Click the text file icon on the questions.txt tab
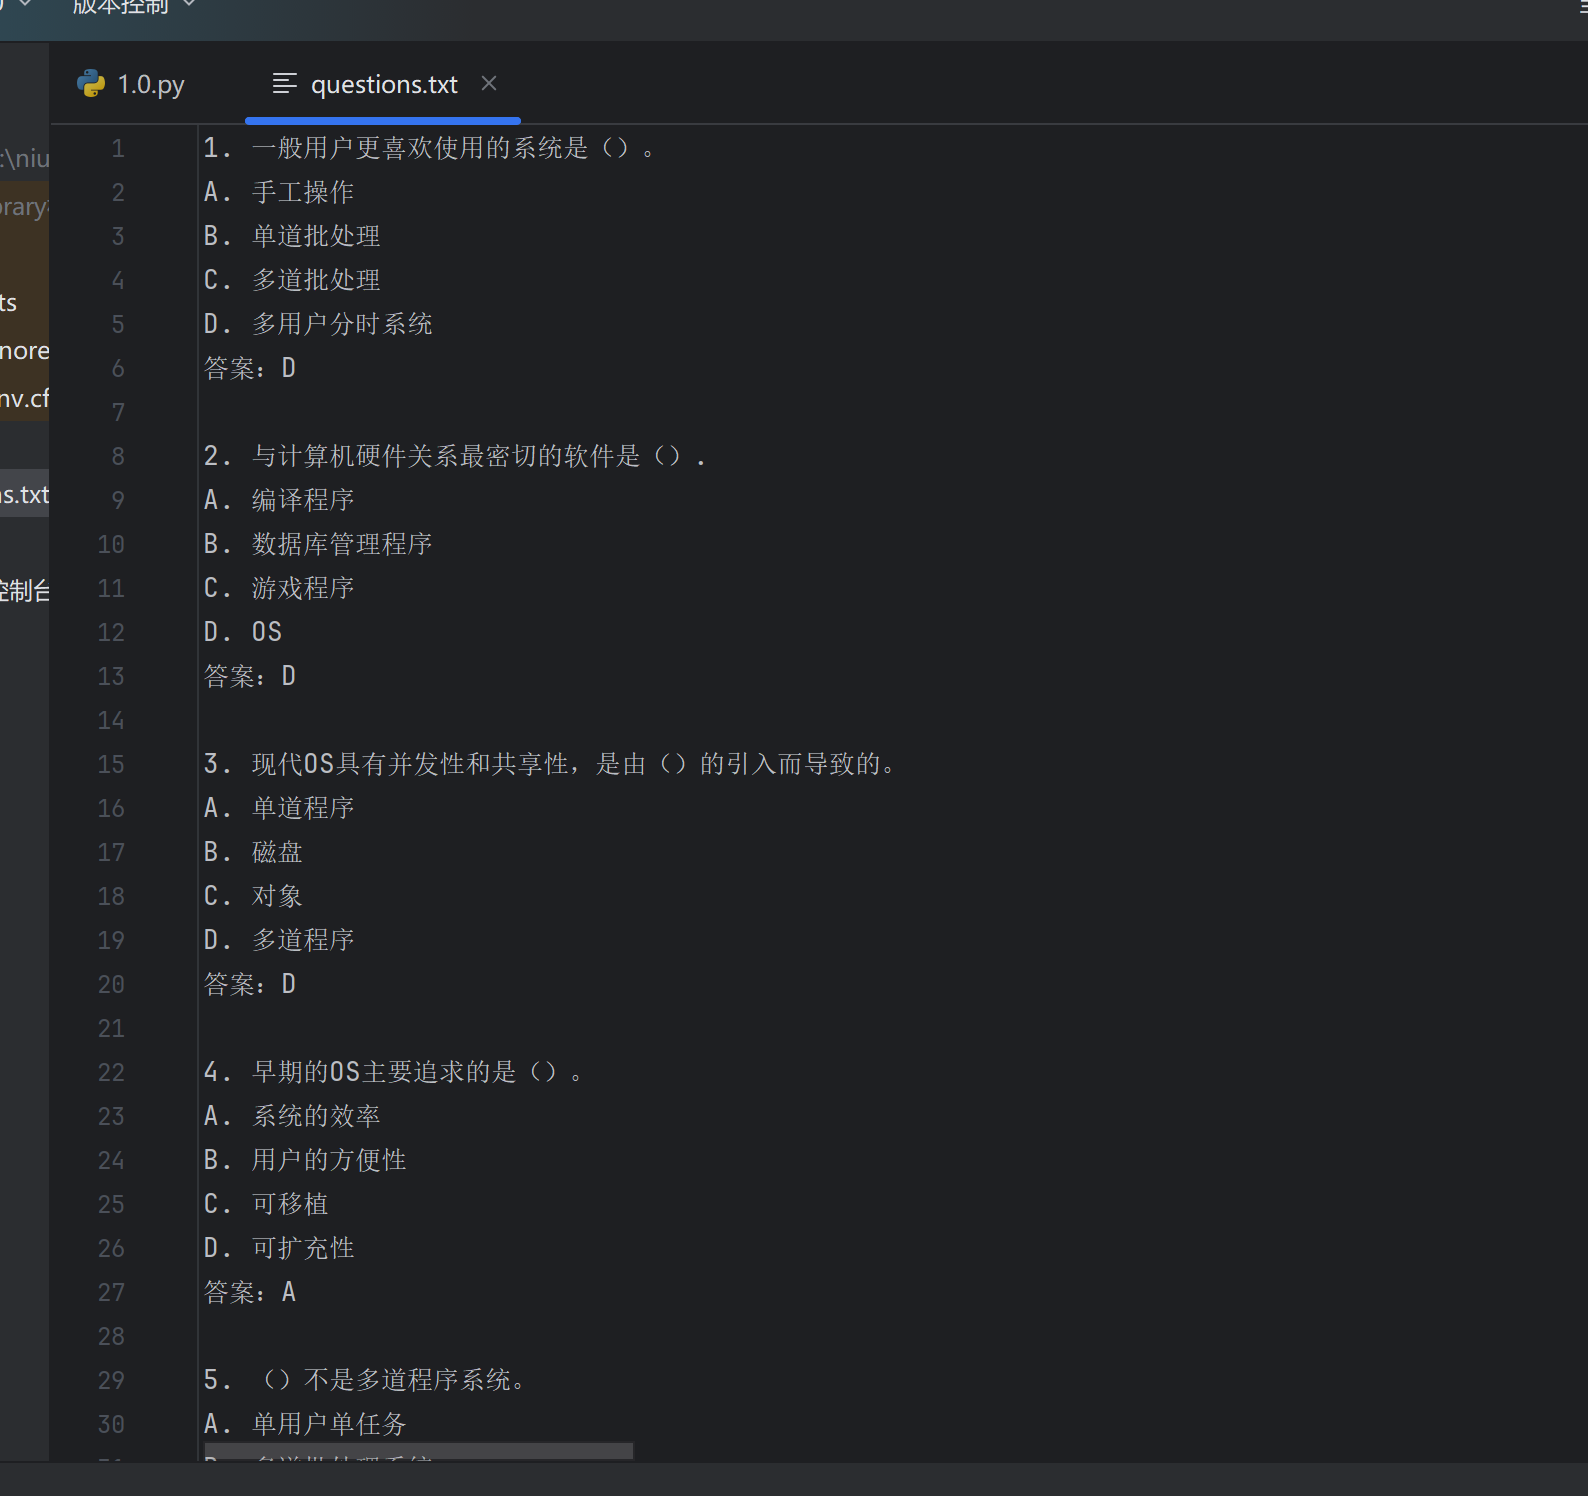This screenshot has width=1588, height=1496. click(285, 83)
